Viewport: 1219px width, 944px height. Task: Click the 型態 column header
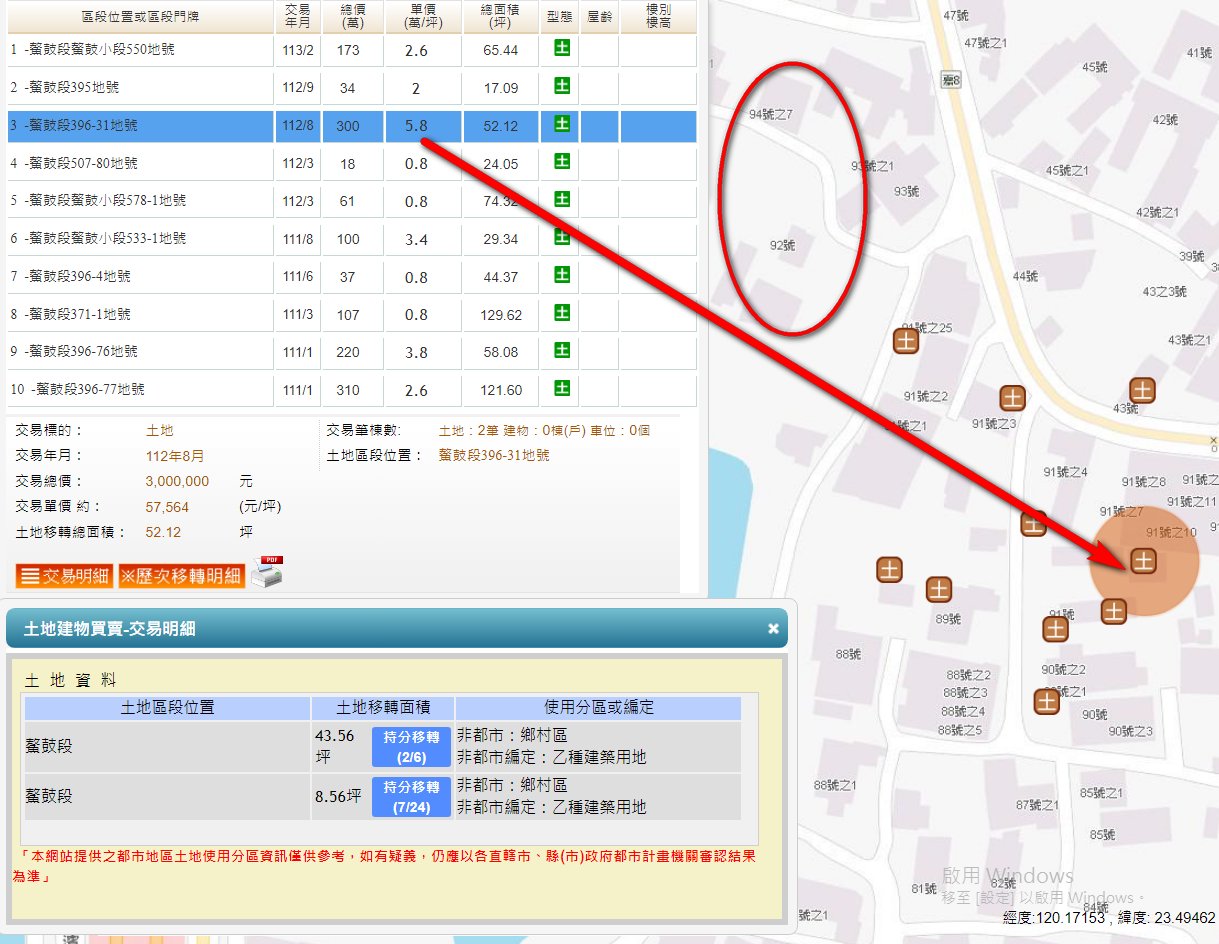[x=560, y=17]
